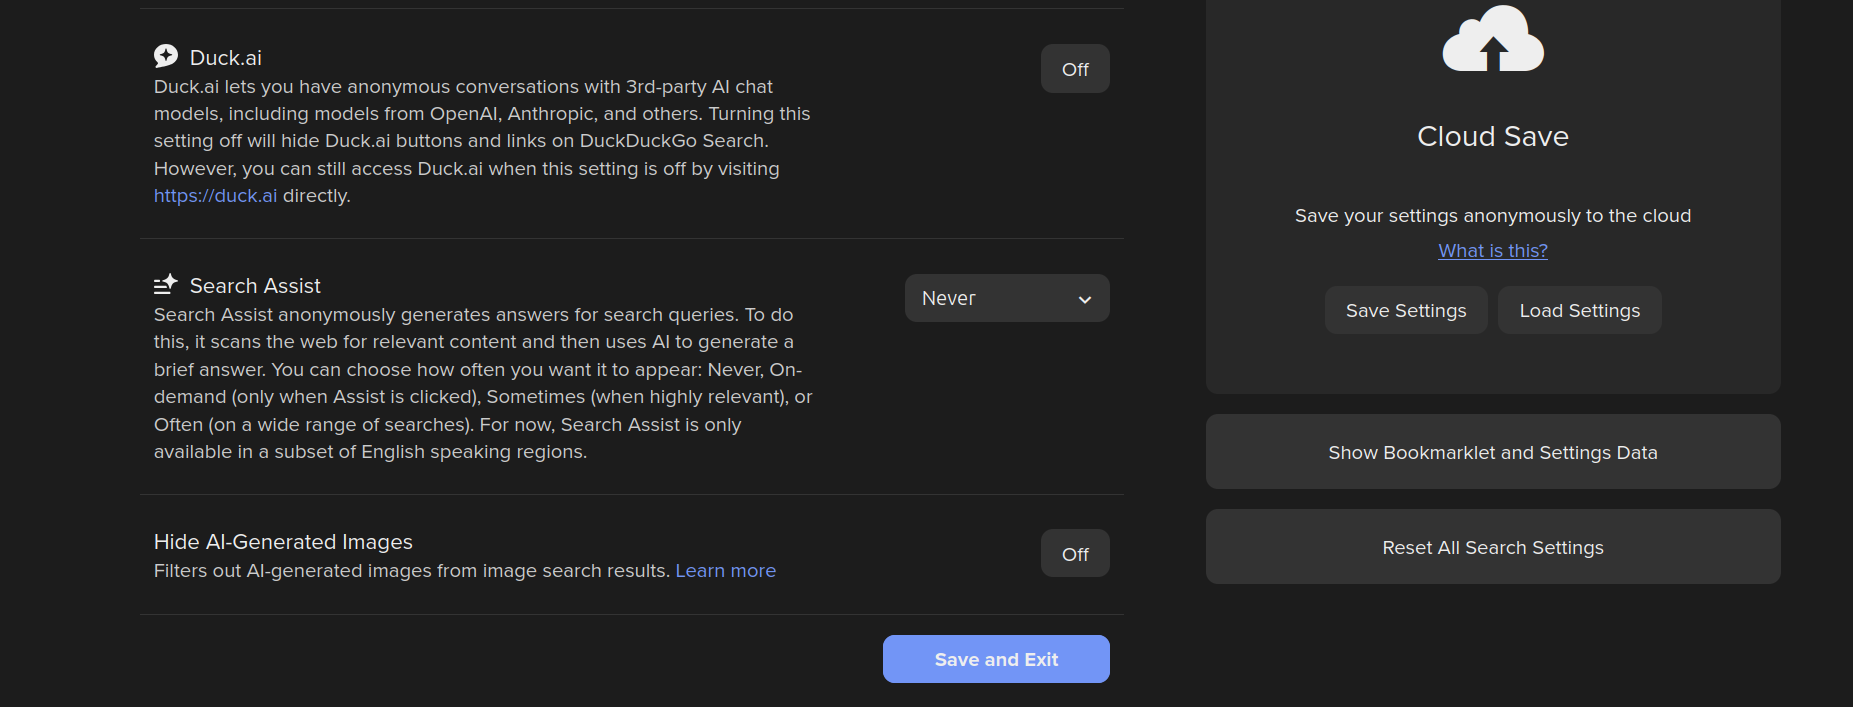Open Learn more about AI image filtering
Screen dimensions: 1853x707
[725, 571]
